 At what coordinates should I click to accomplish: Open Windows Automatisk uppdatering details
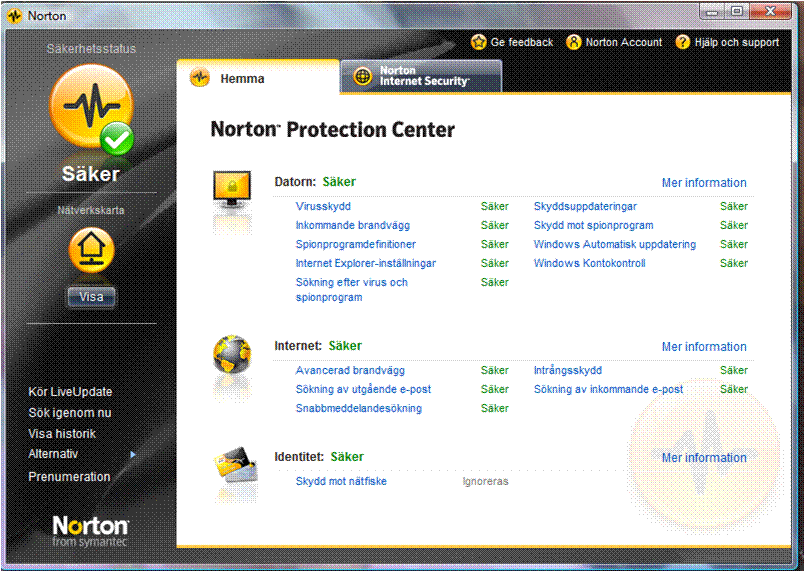tap(615, 244)
